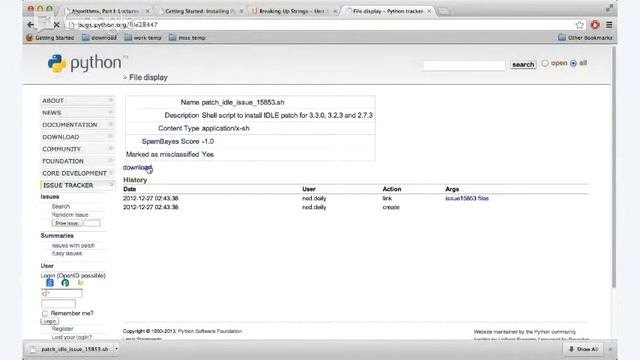
Task: Click the ned.deily user in link row
Action: pyautogui.click(x=314, y=198)
